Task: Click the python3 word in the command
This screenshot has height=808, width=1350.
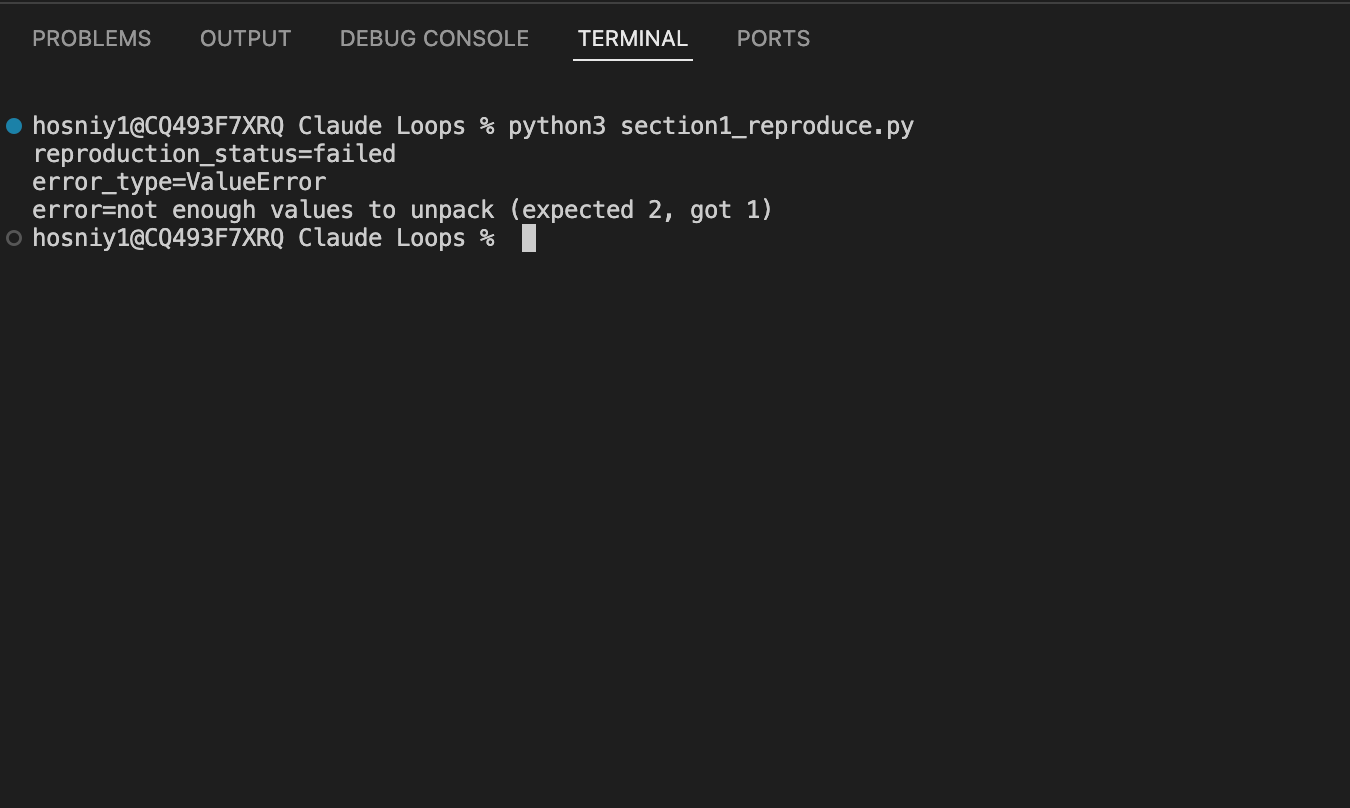Action: coord(557,126)
